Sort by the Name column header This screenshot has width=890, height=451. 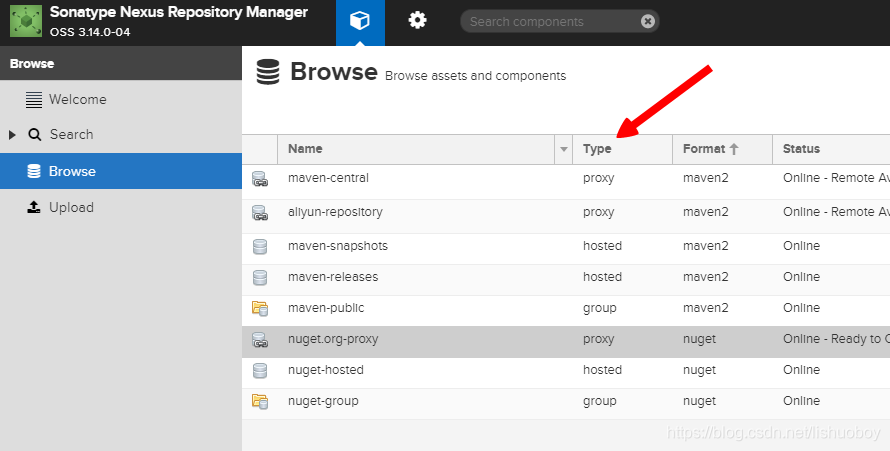click(x=415, y=149)
